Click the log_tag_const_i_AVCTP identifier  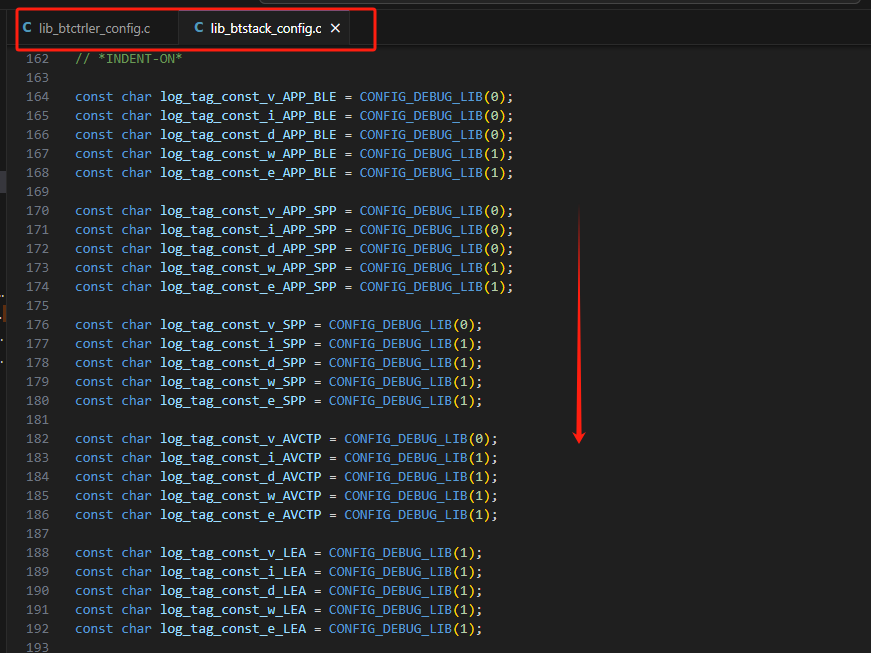241,458
